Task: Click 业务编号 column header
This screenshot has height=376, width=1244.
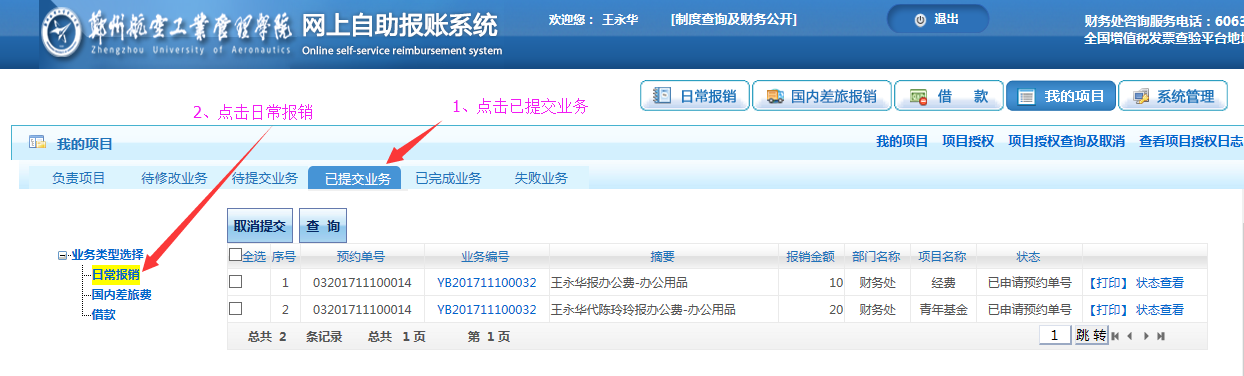Action: 486,256
